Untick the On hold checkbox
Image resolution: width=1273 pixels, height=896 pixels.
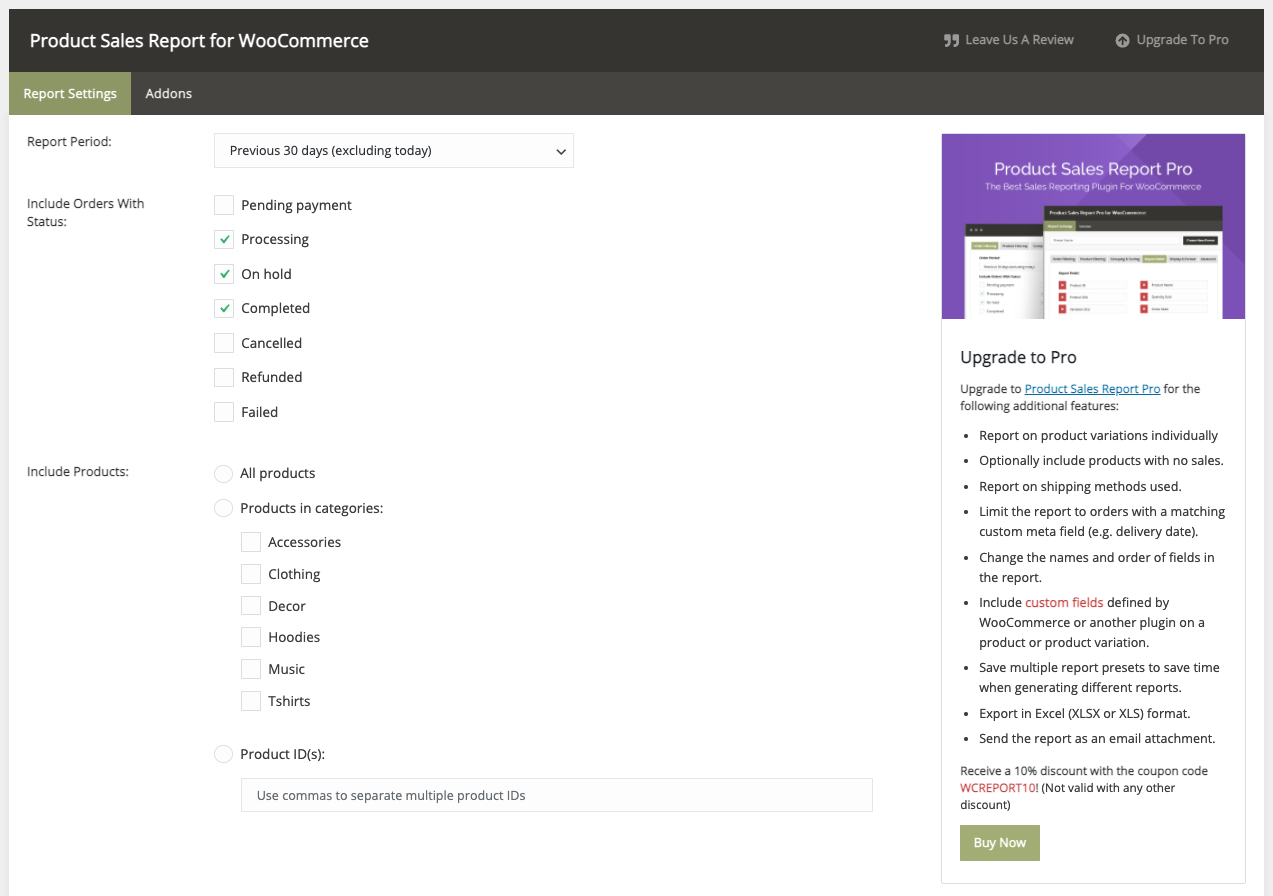[224, 274]
